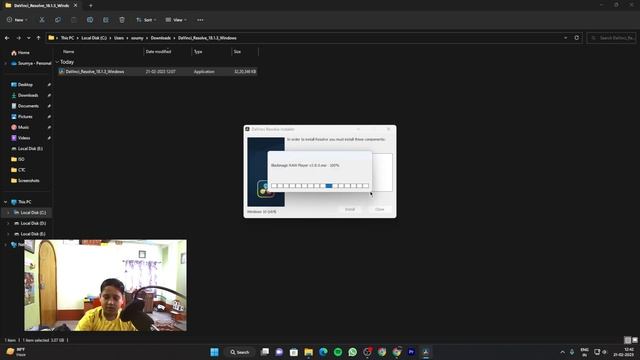This screenshot has height=360, width=640.
Task: Go back with the Back arrow
Action: click(7, 38)
